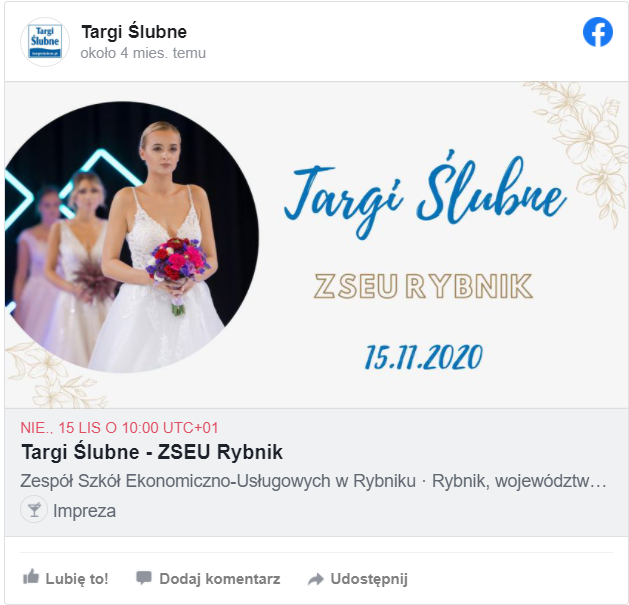The image size is (629, 605).
Task: Open the 'około 4 mies. temu' timestamp
Action: (143, 53)
